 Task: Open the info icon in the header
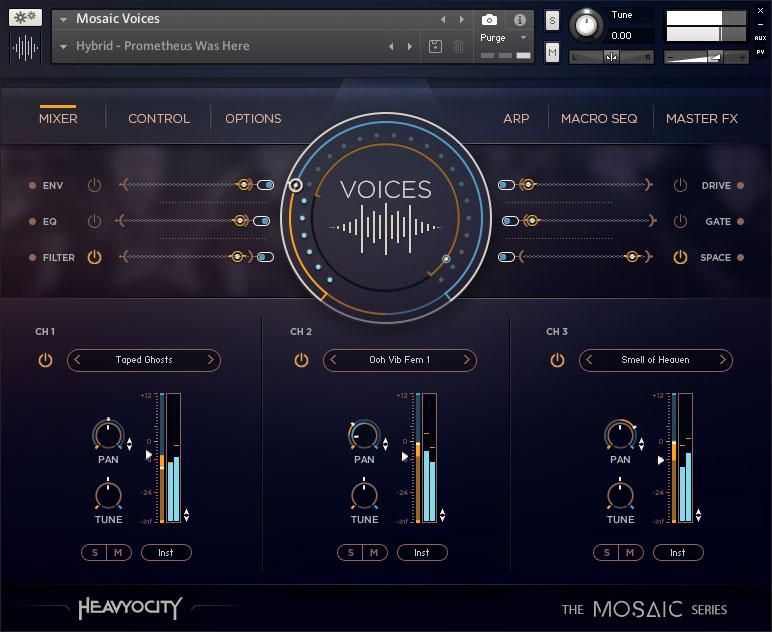519,20
